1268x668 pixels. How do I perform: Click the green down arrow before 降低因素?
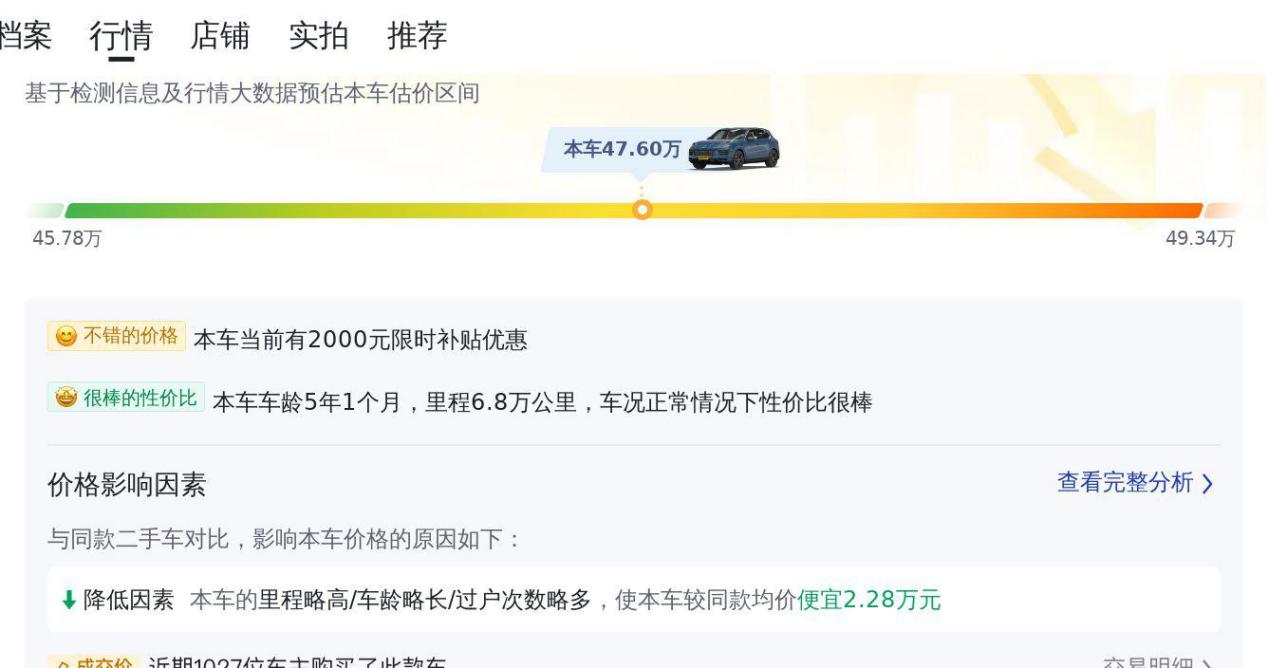(x=69, y=600)
